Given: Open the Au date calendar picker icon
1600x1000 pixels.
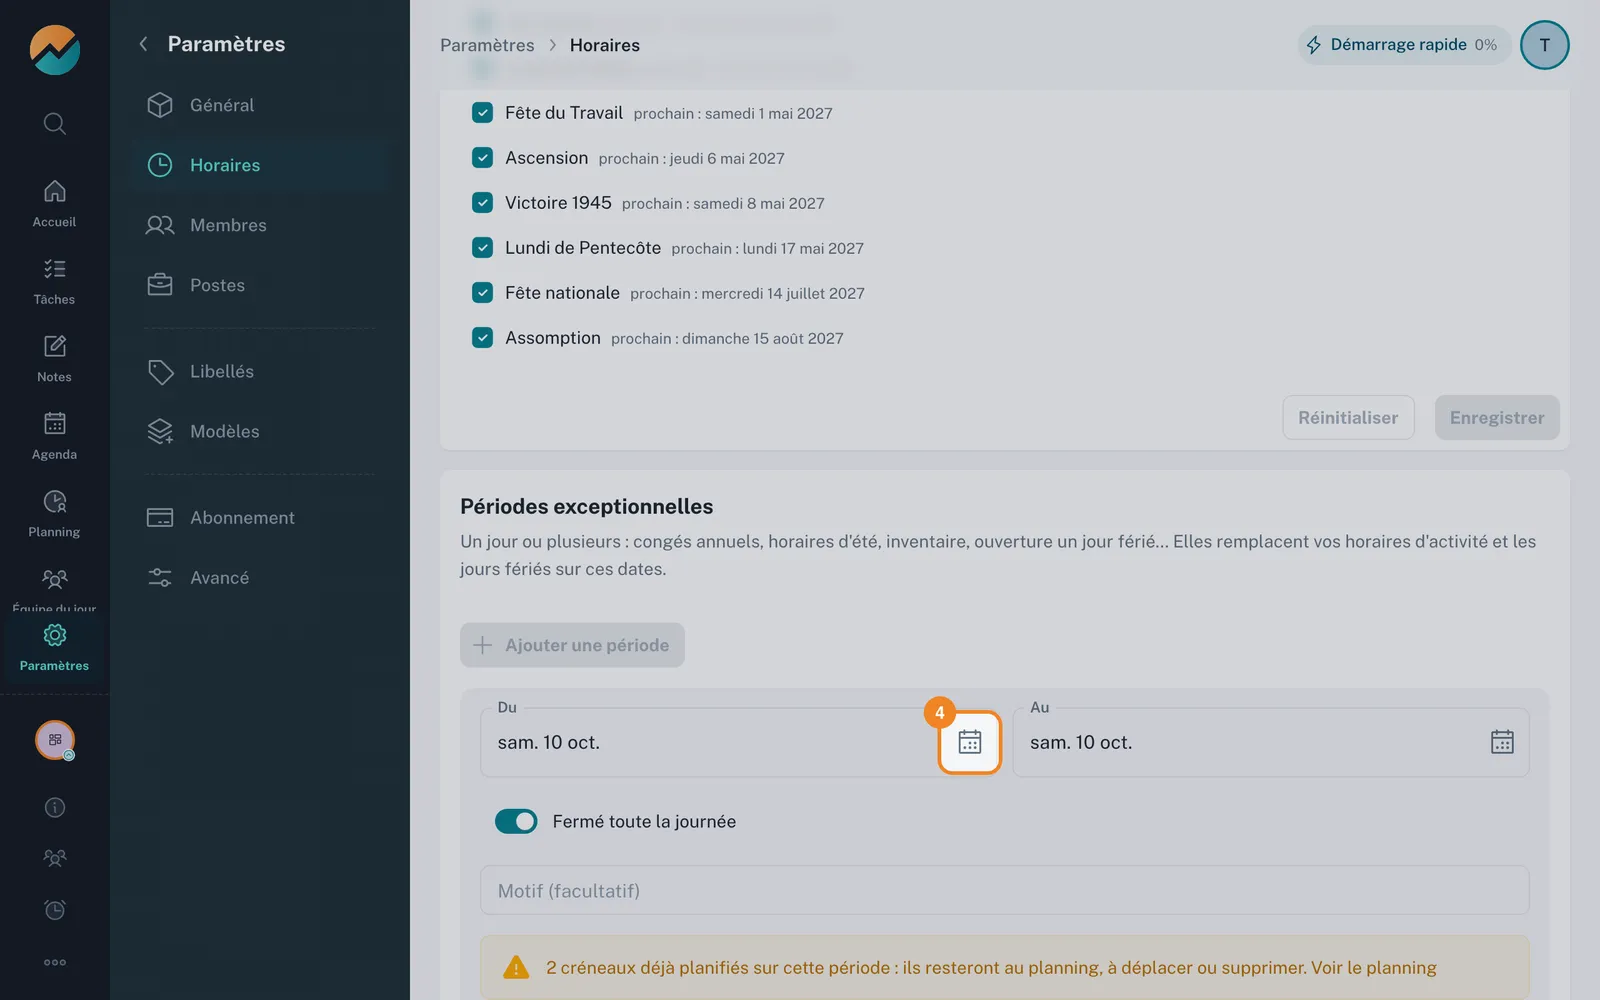Looking at the screenshot, I should tap(1502, 742).
